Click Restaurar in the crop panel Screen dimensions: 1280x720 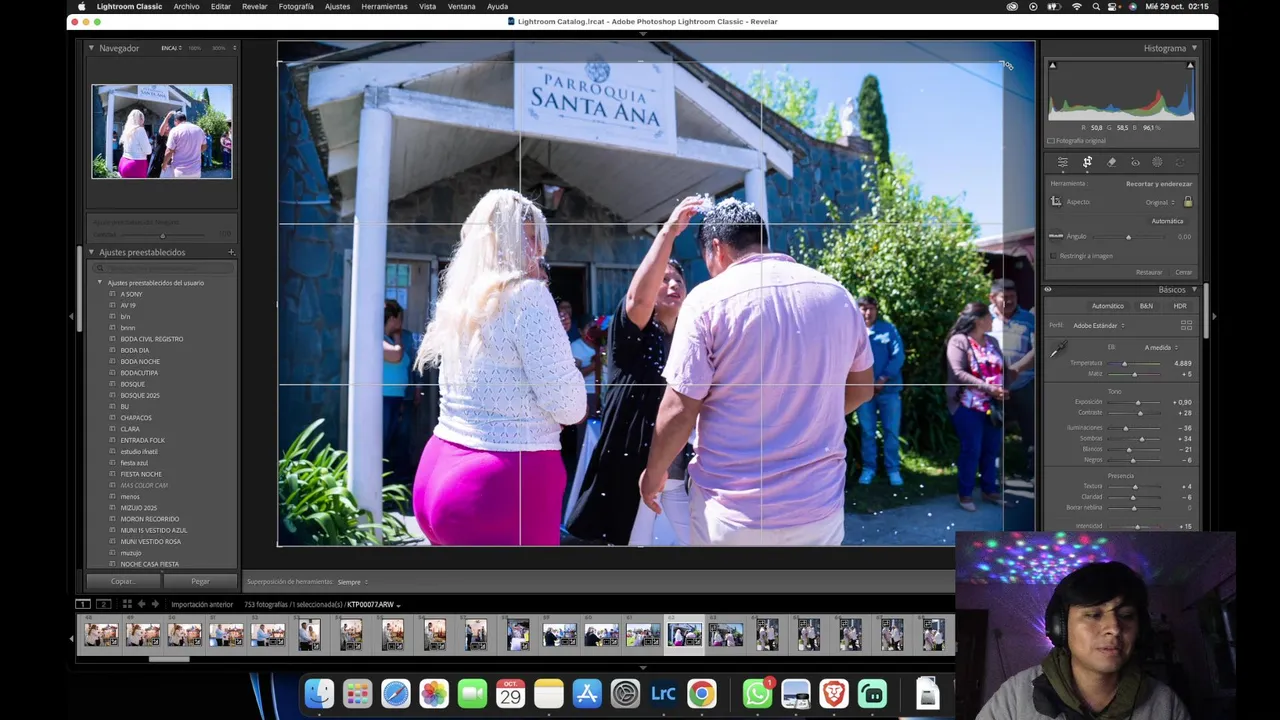[x=1149, y=272]
